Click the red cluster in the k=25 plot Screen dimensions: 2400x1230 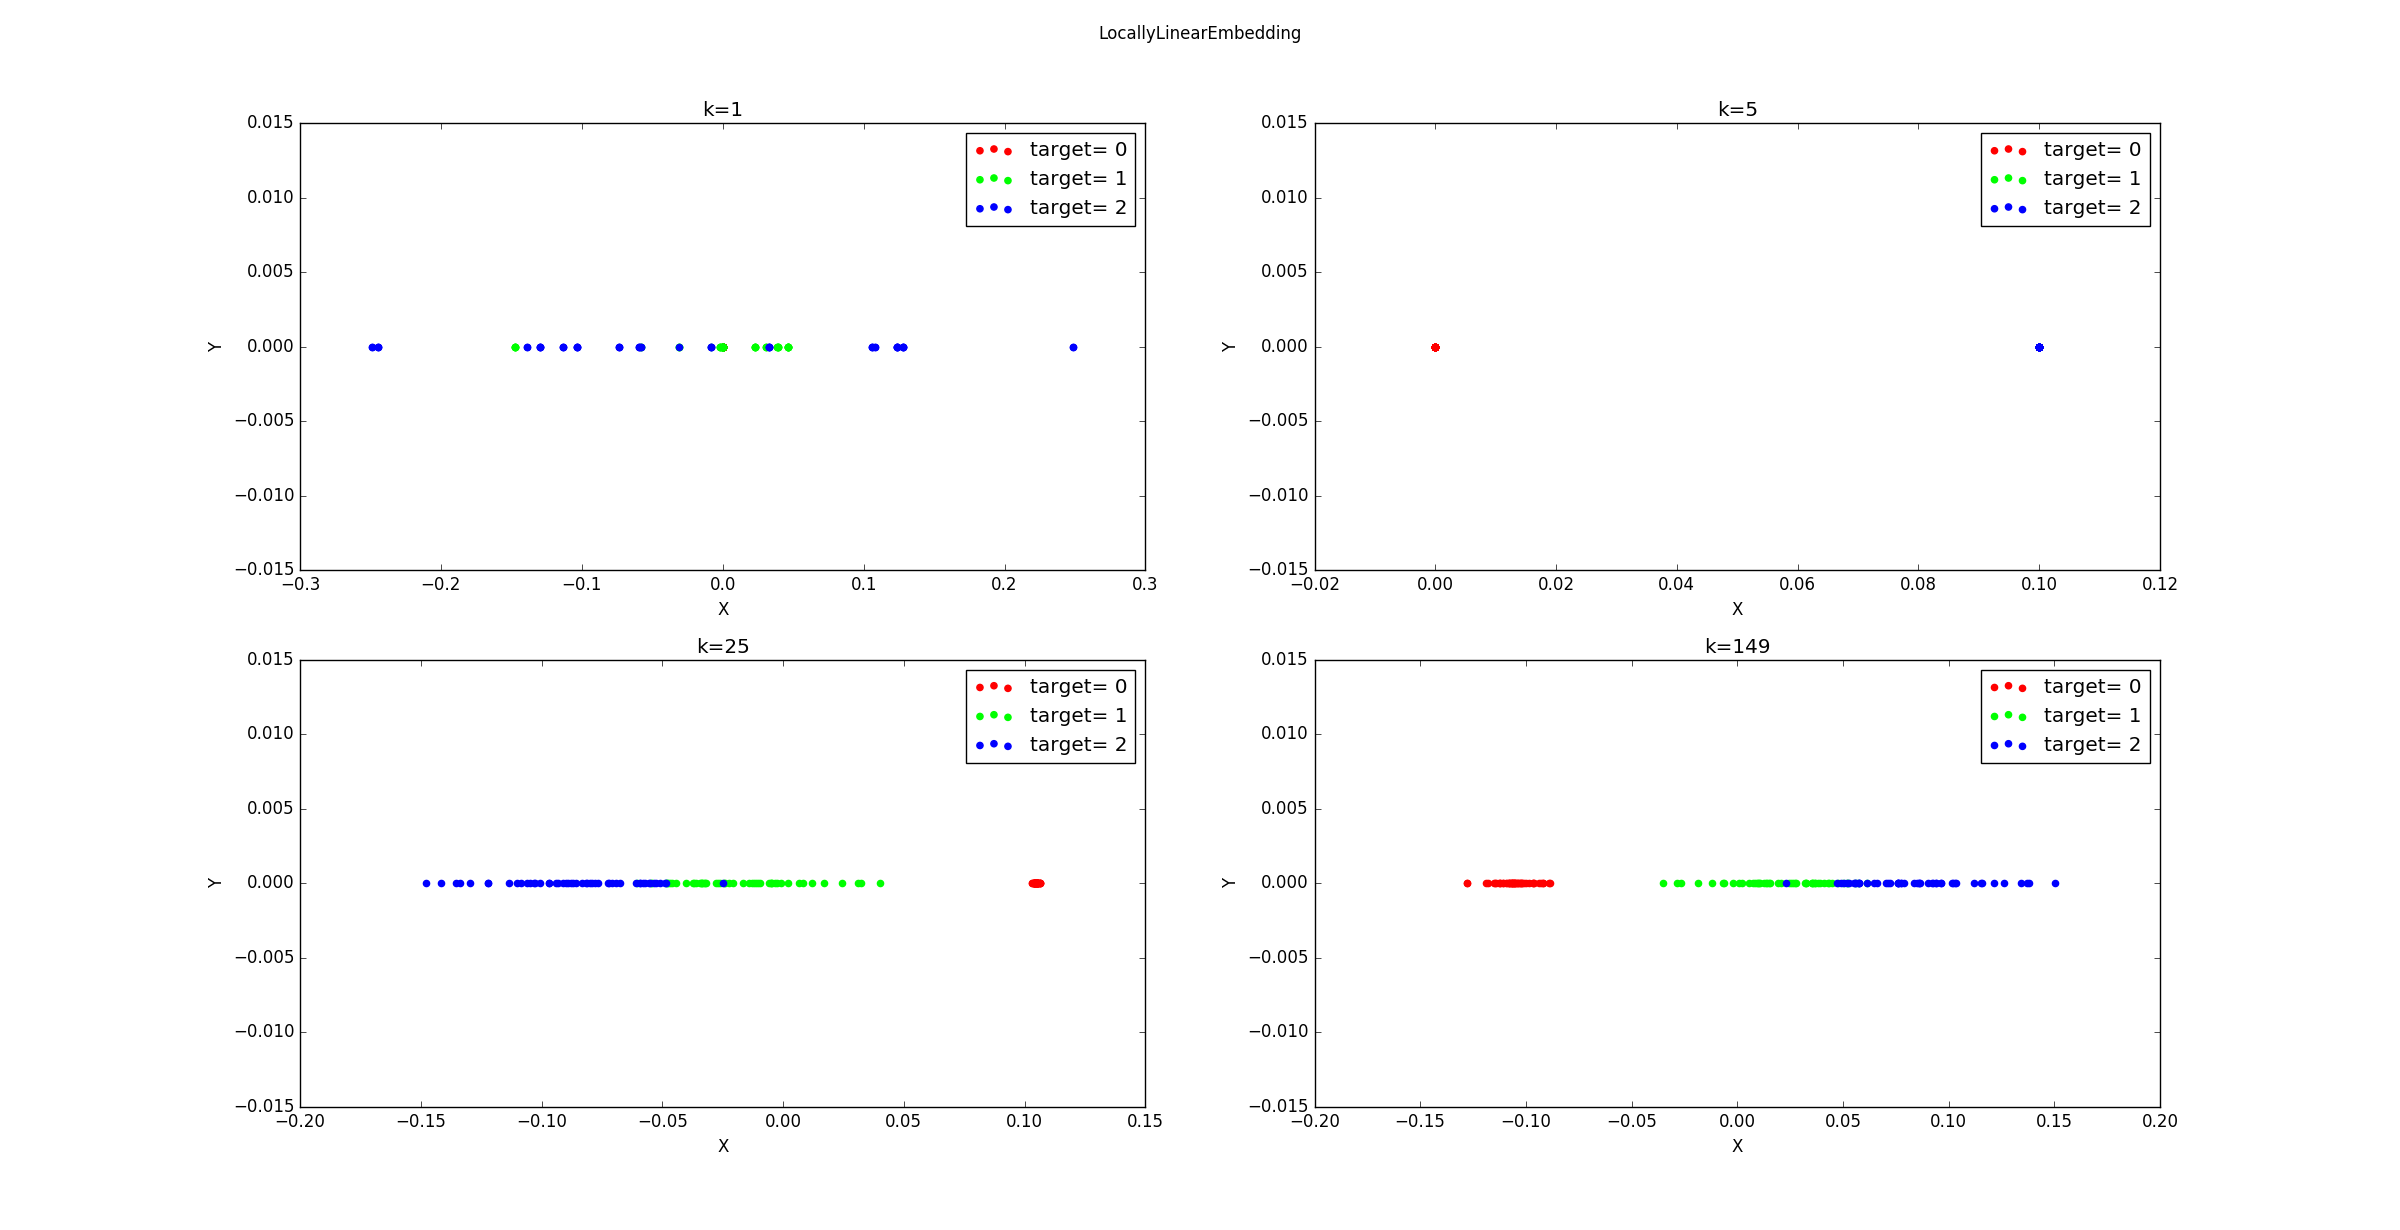[1036, 883]
